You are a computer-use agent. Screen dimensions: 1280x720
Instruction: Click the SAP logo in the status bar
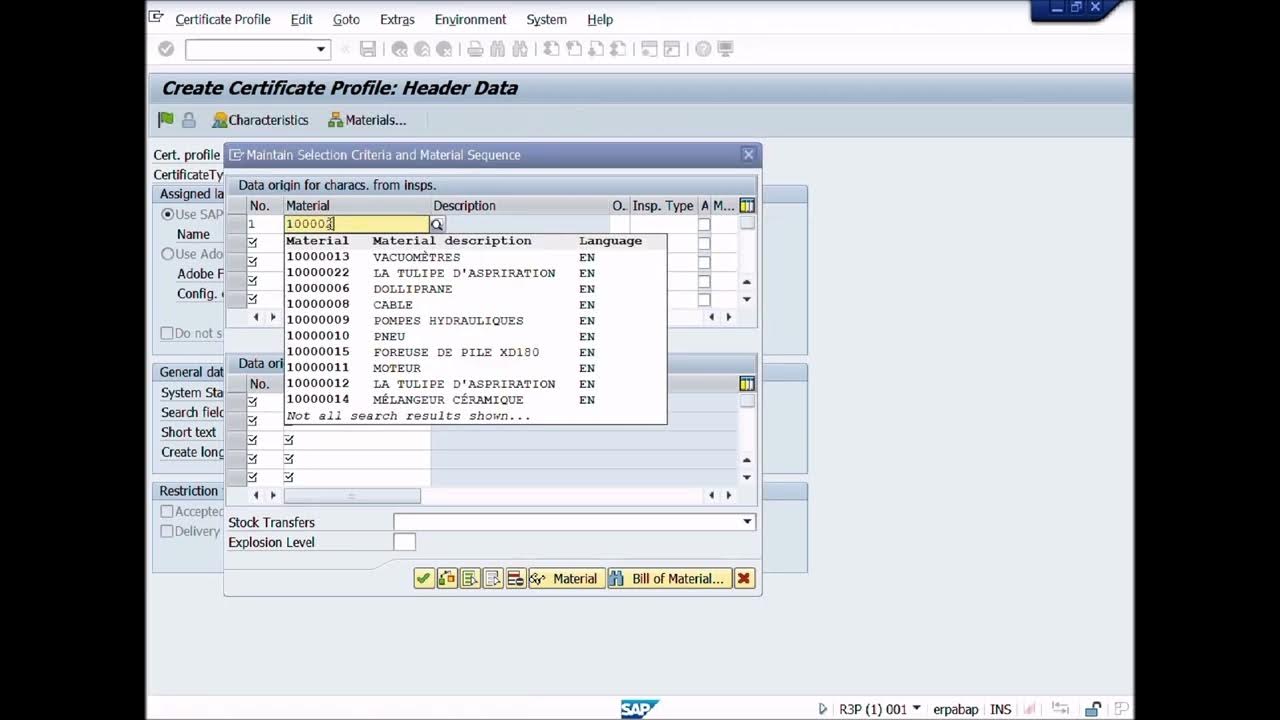[x=638, y=709]
